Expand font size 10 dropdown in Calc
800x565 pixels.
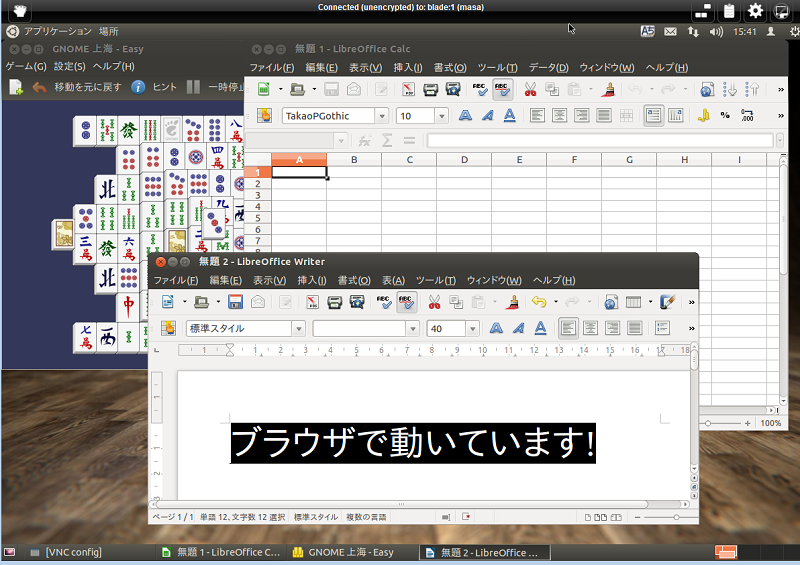click(442, 116)
